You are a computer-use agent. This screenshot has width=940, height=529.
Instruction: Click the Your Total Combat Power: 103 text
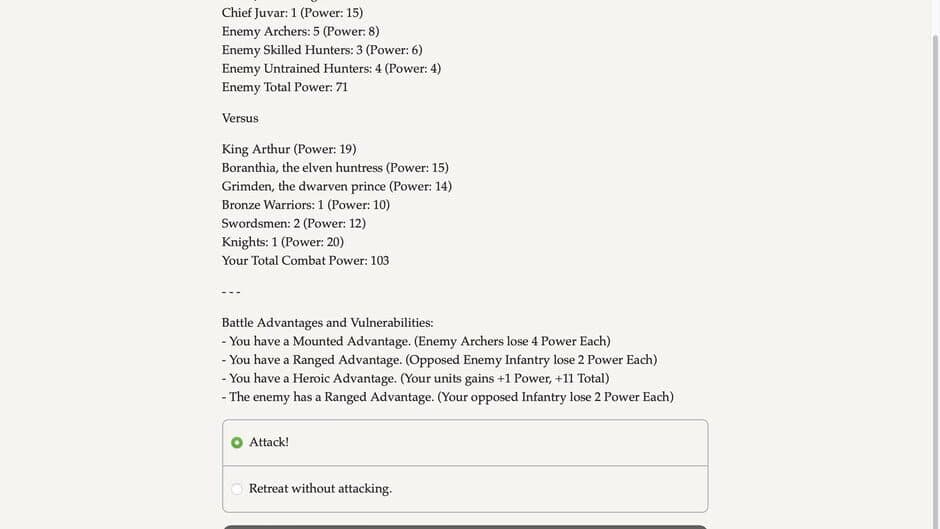(305, 261)
